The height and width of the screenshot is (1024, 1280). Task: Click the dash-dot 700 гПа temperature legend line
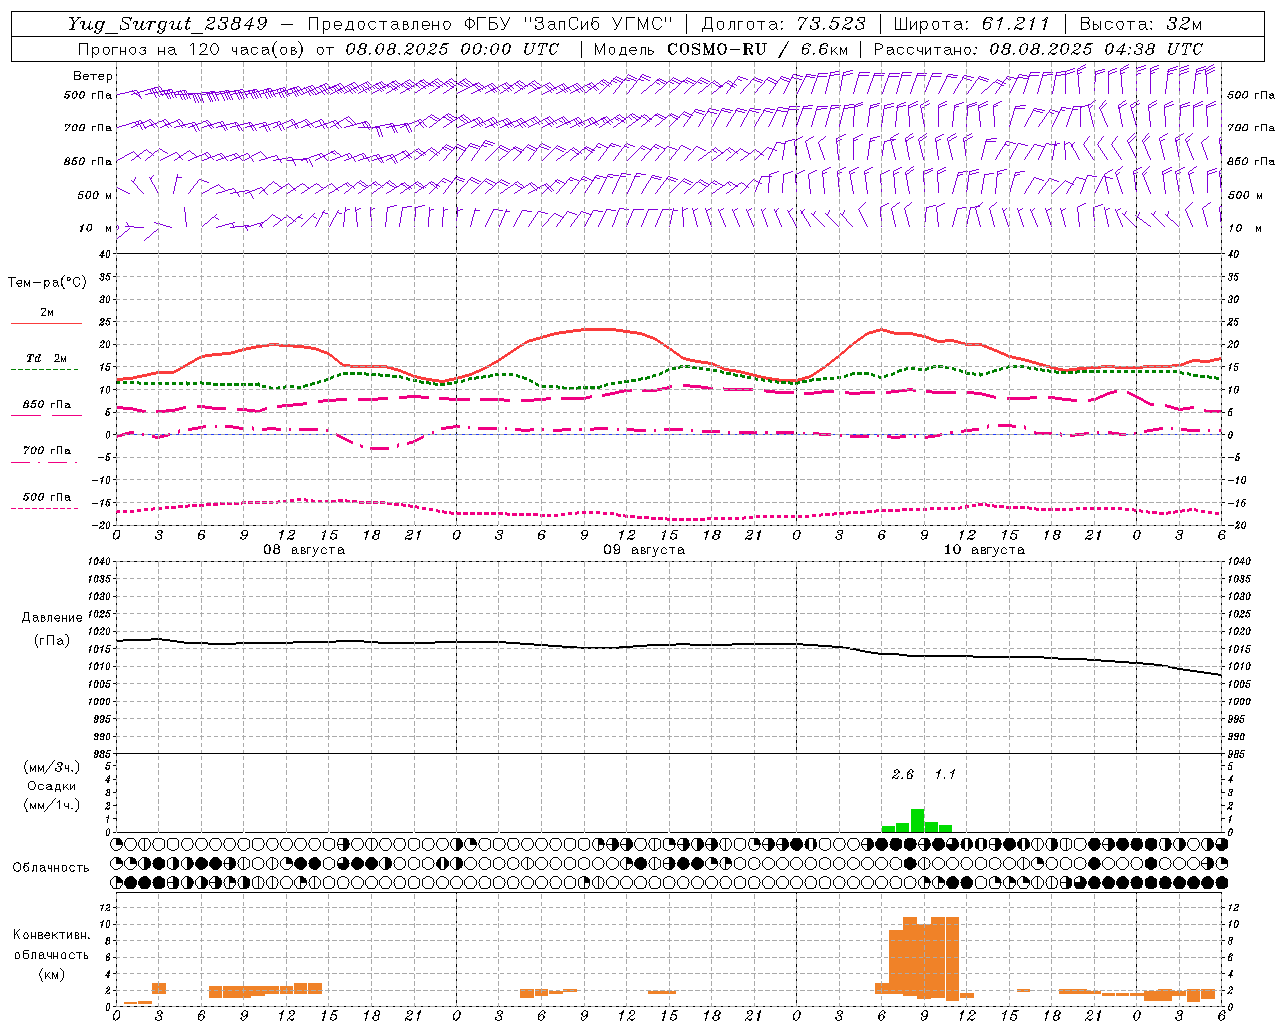click(x=46, y=463)
